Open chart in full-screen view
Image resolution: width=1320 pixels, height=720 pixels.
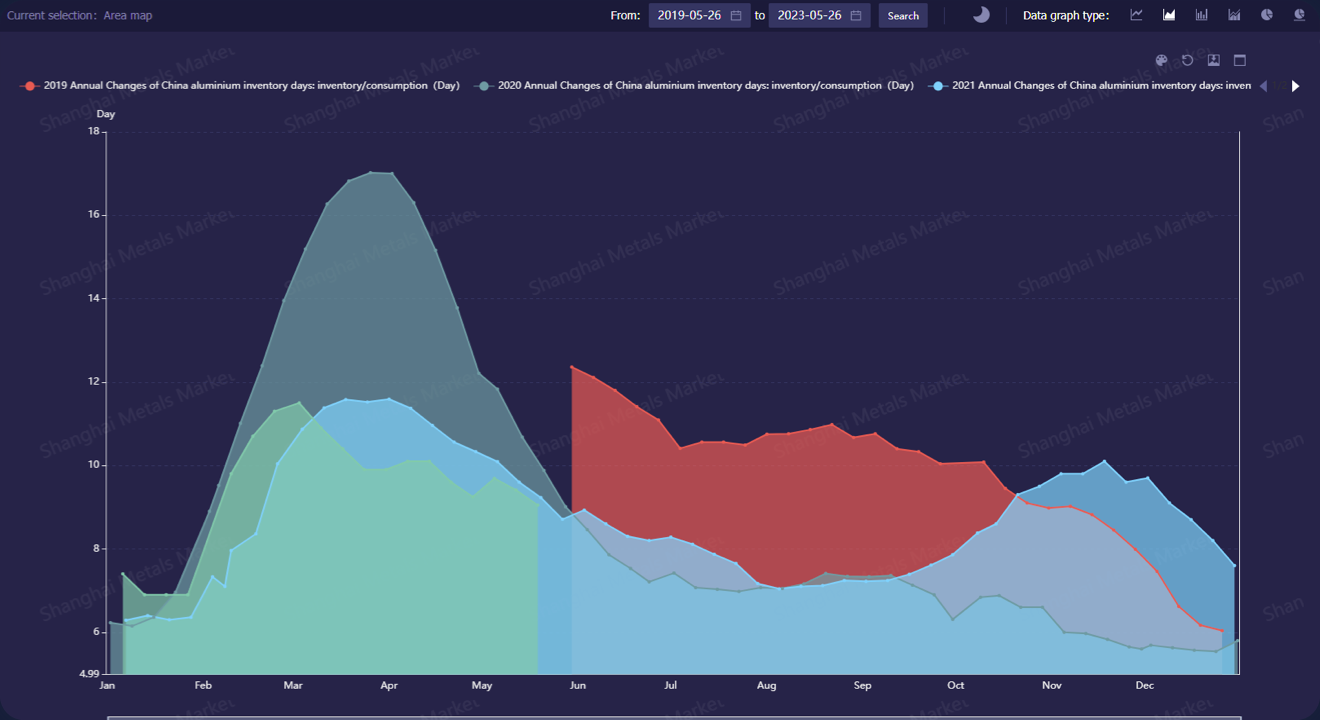[x=1239, y=60]
